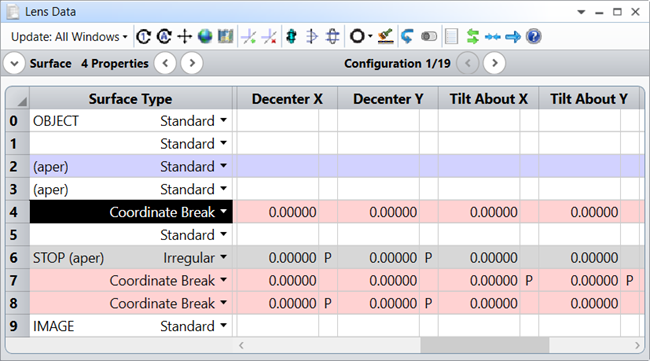Click the green swap arrows icon
Viewport: 650px width, 361px height.
point(473,37)
